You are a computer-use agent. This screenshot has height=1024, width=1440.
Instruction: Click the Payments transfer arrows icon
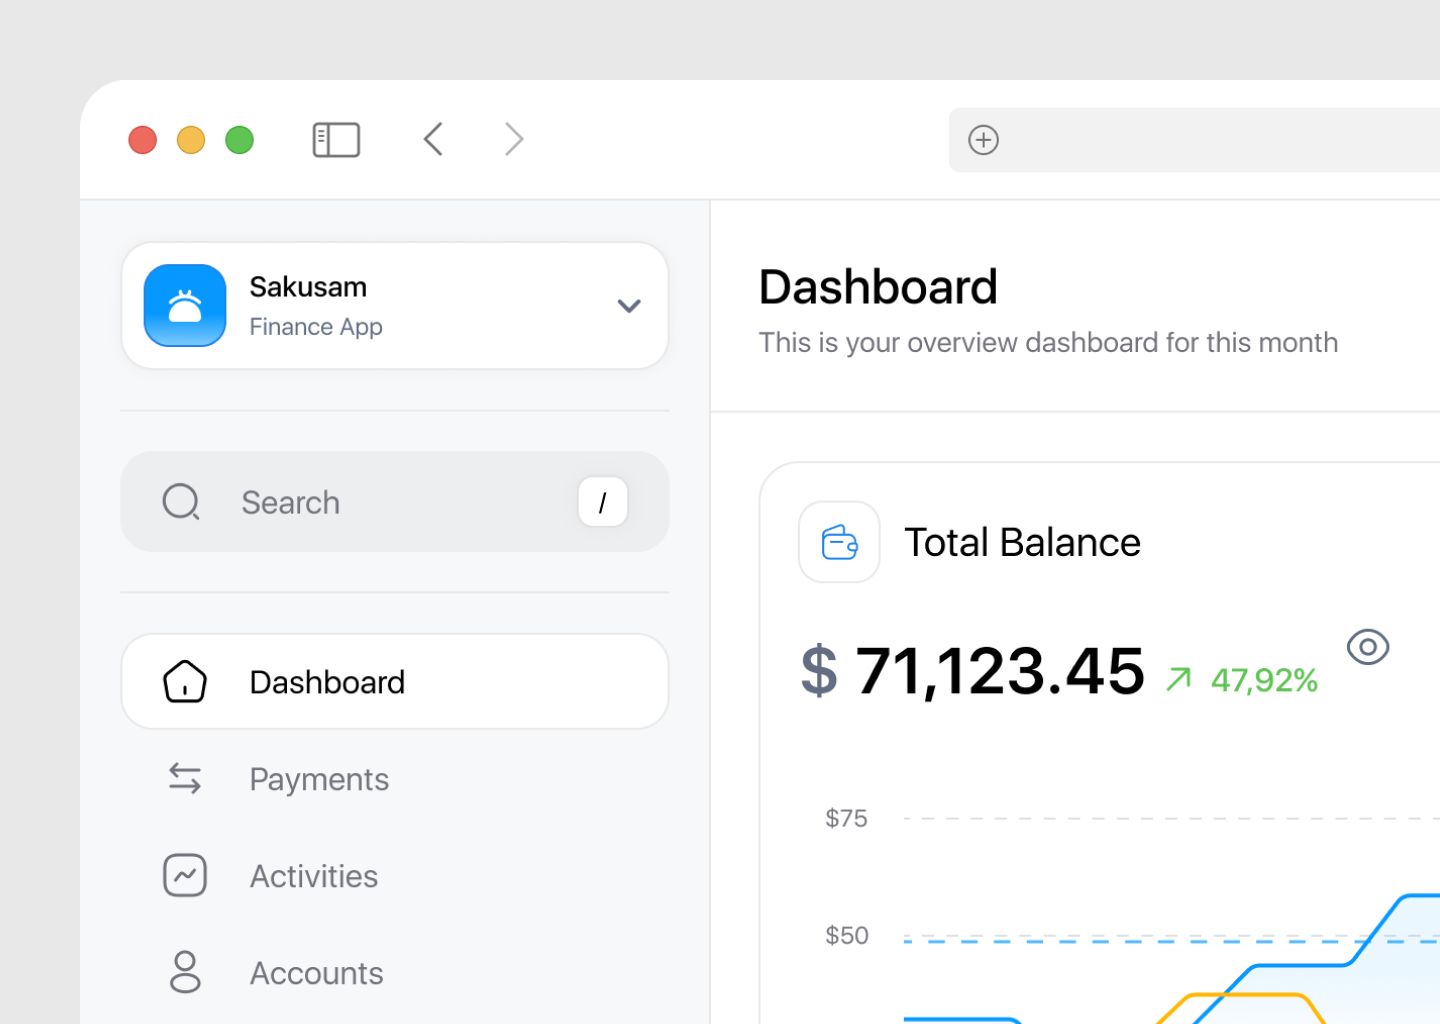pos(184,779)
